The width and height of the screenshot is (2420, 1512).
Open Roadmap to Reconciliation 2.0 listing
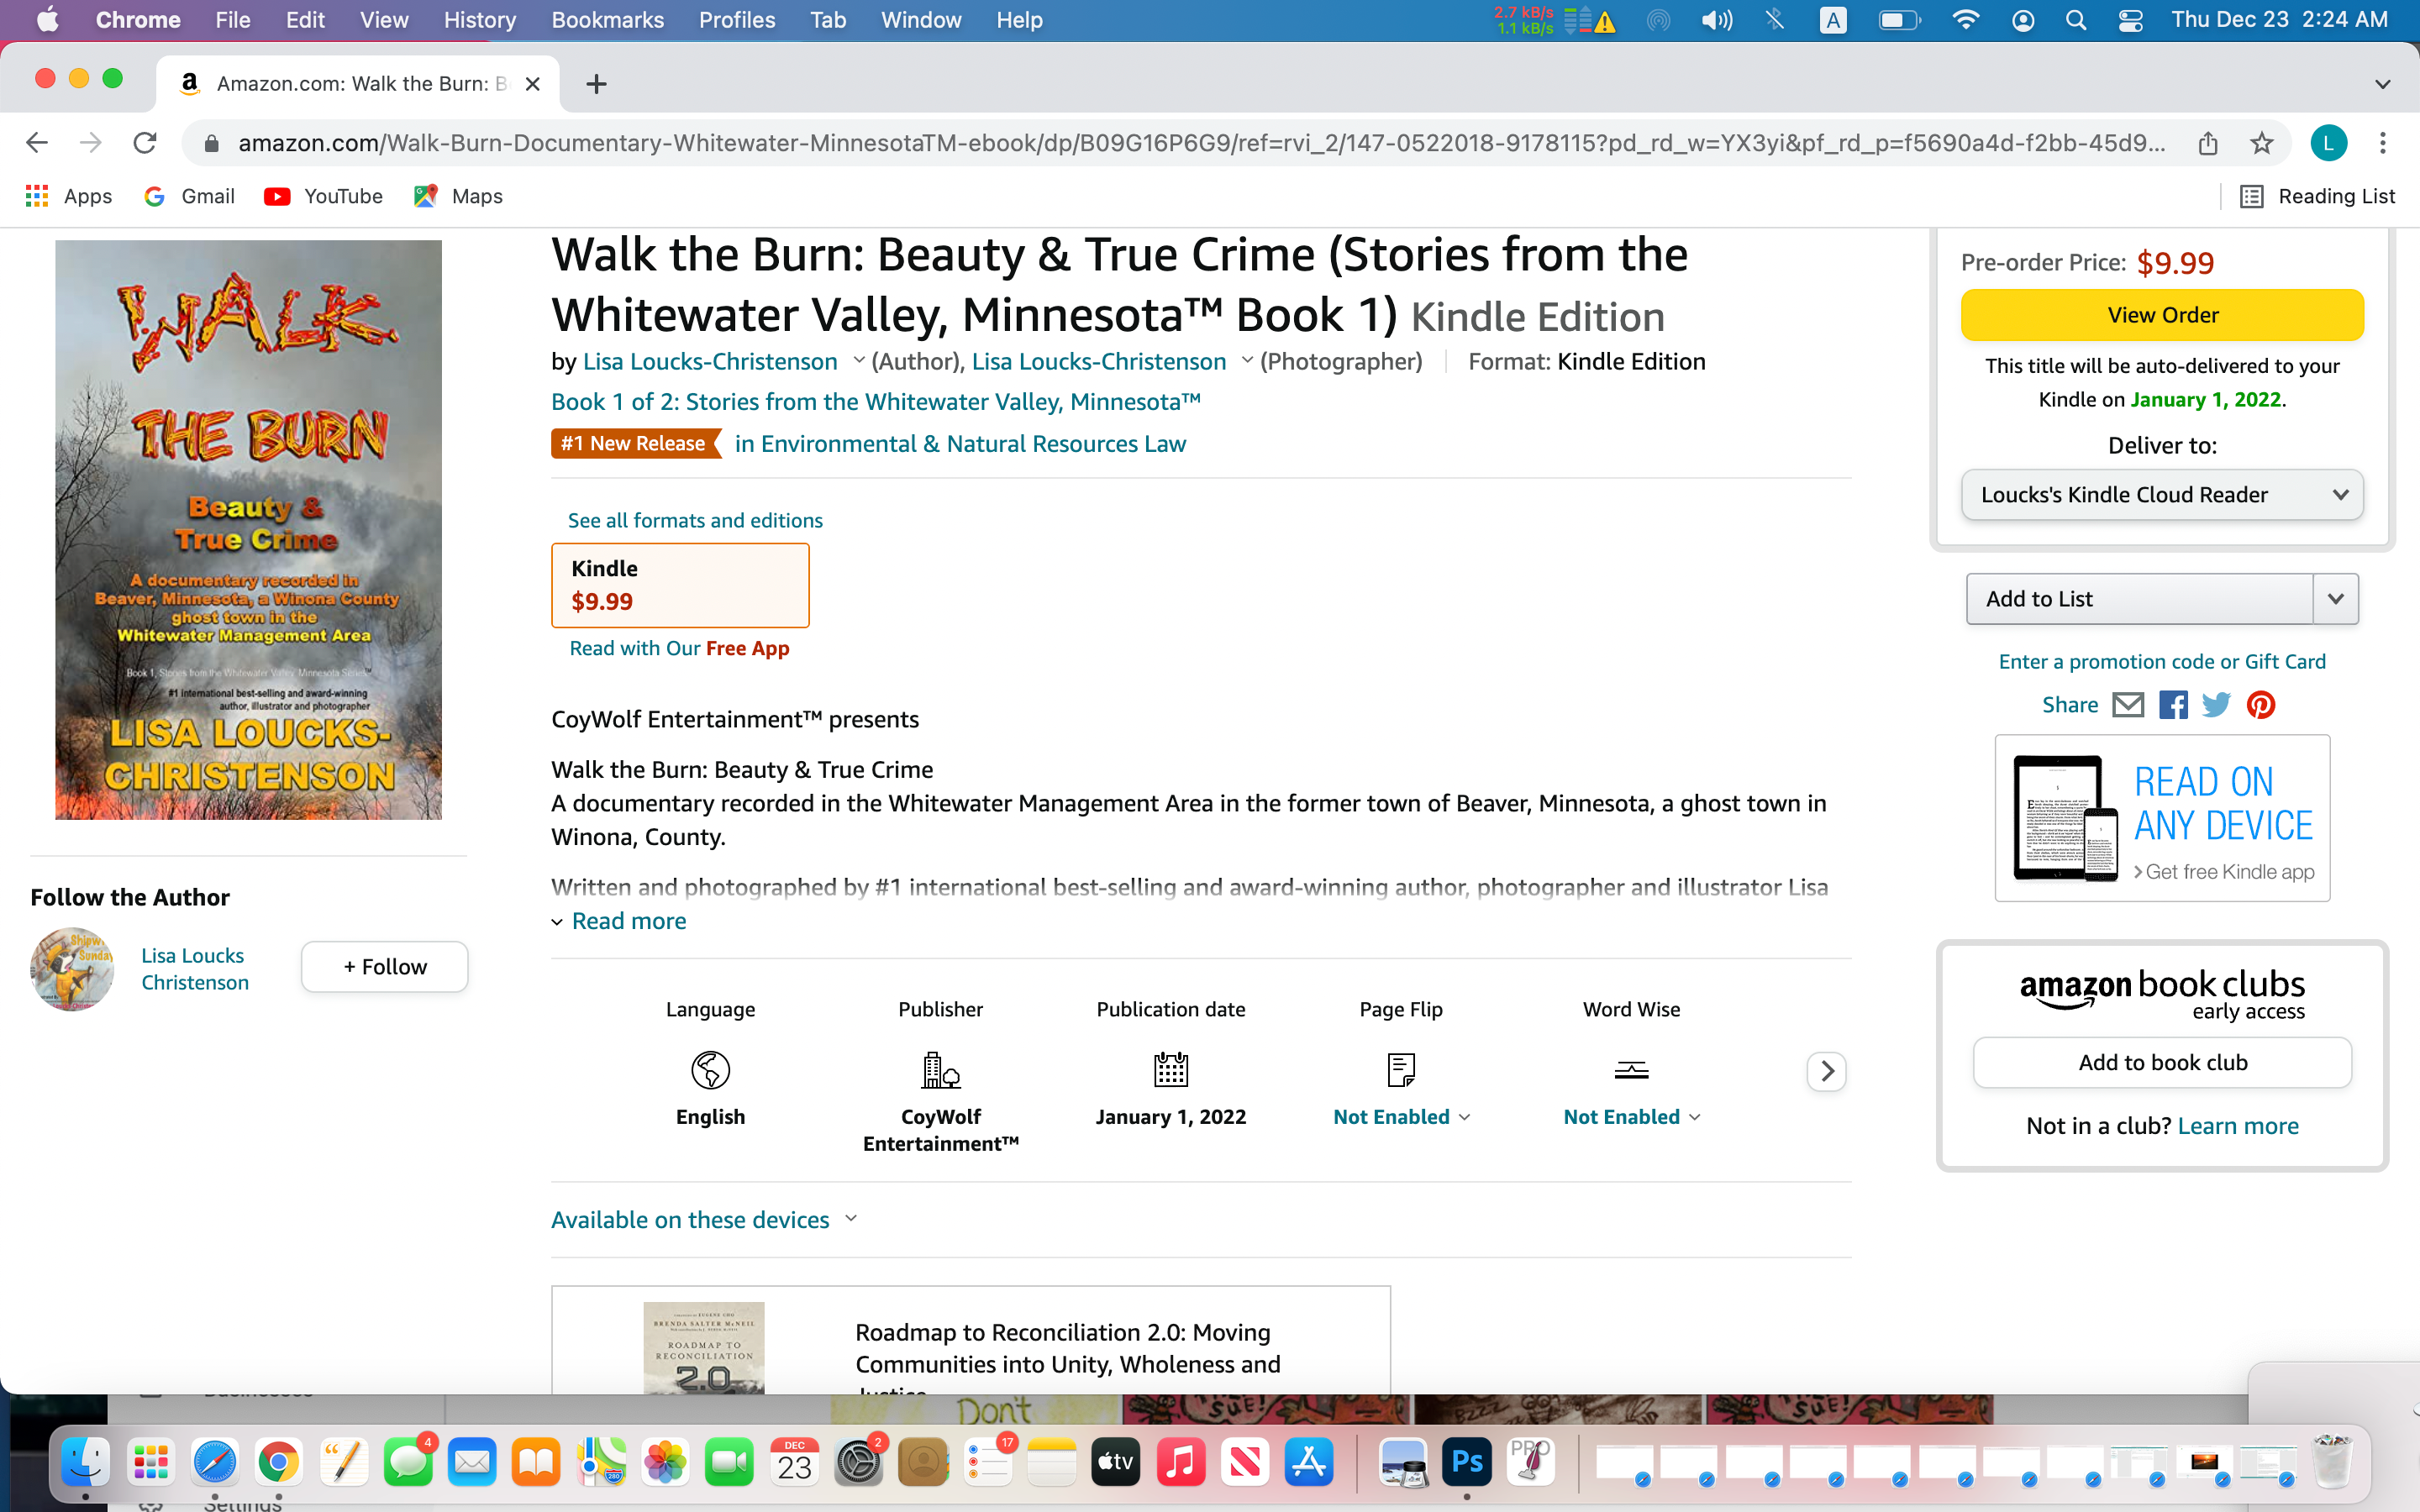point(1067,1348)
